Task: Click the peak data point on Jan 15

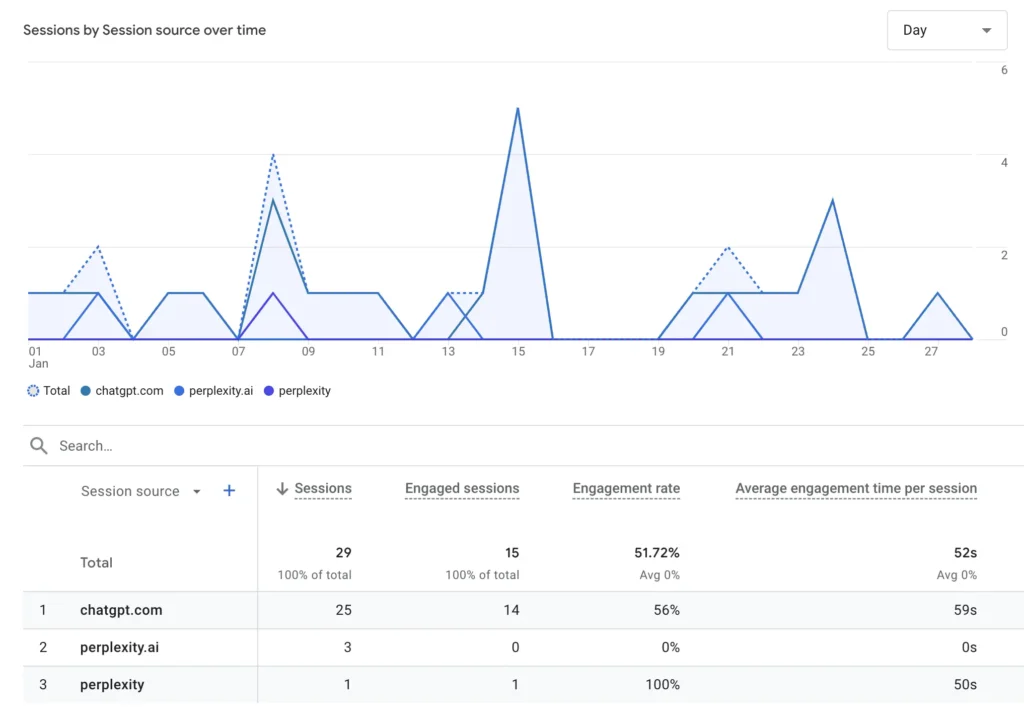Action: coord(518,108)
